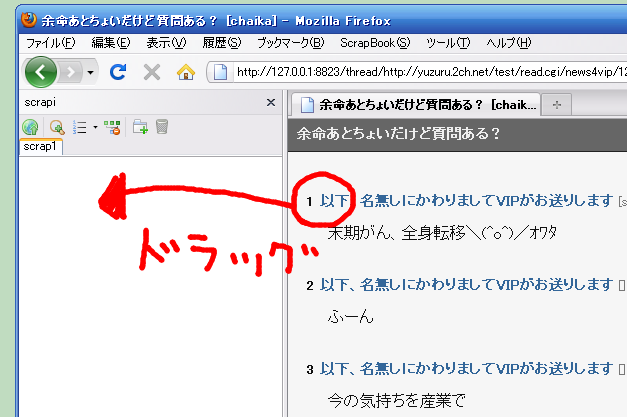Select the 余命あとちょいだけど browser tab

click(x=416, y=105)
